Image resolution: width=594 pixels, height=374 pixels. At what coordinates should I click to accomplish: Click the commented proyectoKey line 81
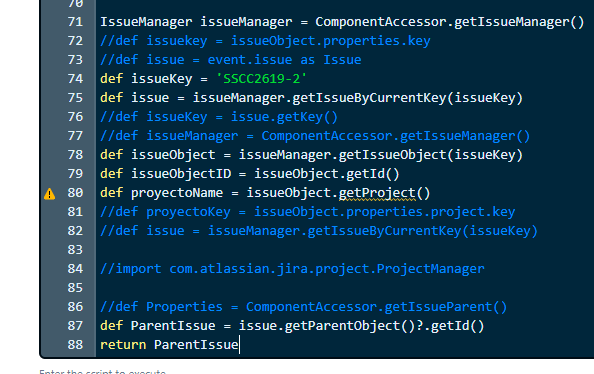307,212
